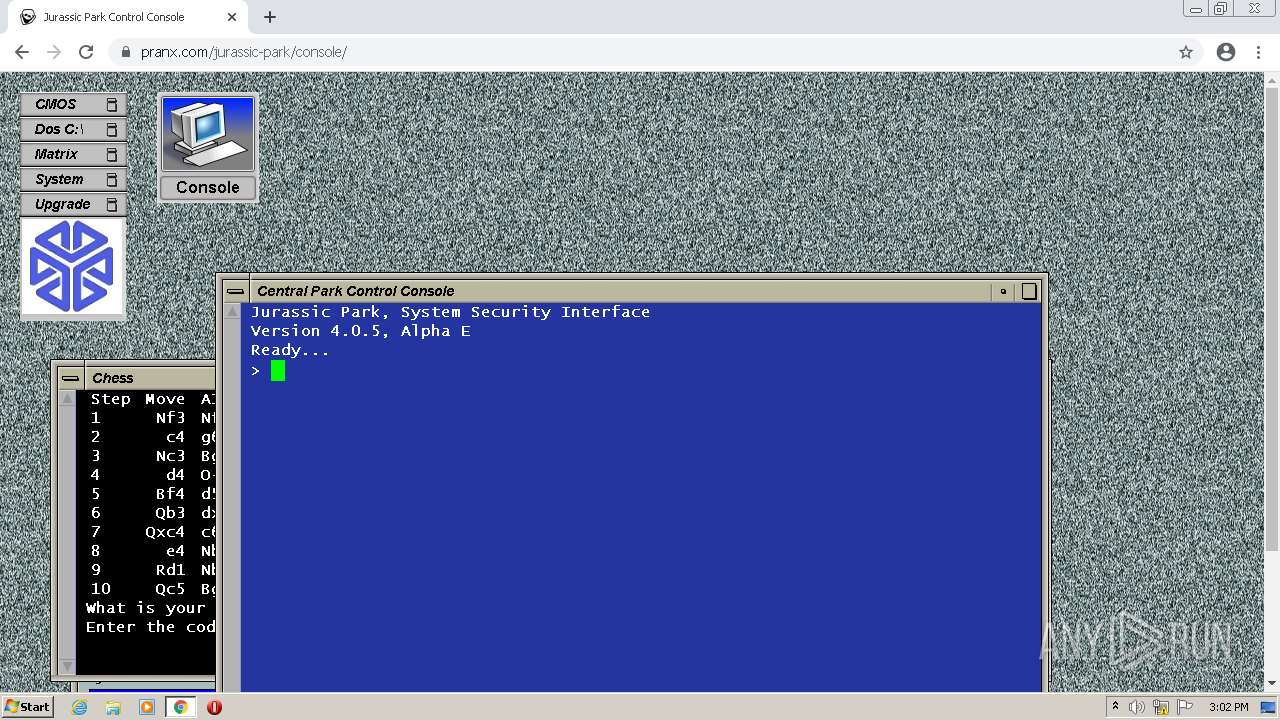
Task: Open the CMOS menu button
Action: pos(73,104)
